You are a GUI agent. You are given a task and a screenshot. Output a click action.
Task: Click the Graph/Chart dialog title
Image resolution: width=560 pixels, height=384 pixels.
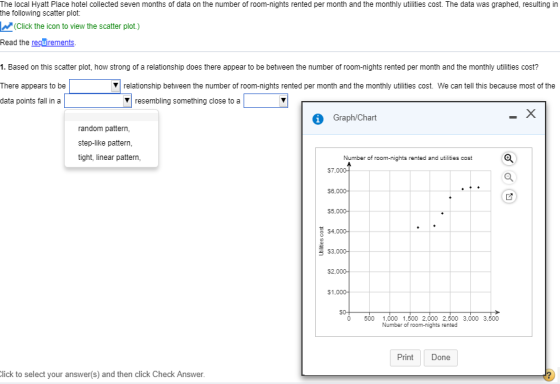point(355,118)
